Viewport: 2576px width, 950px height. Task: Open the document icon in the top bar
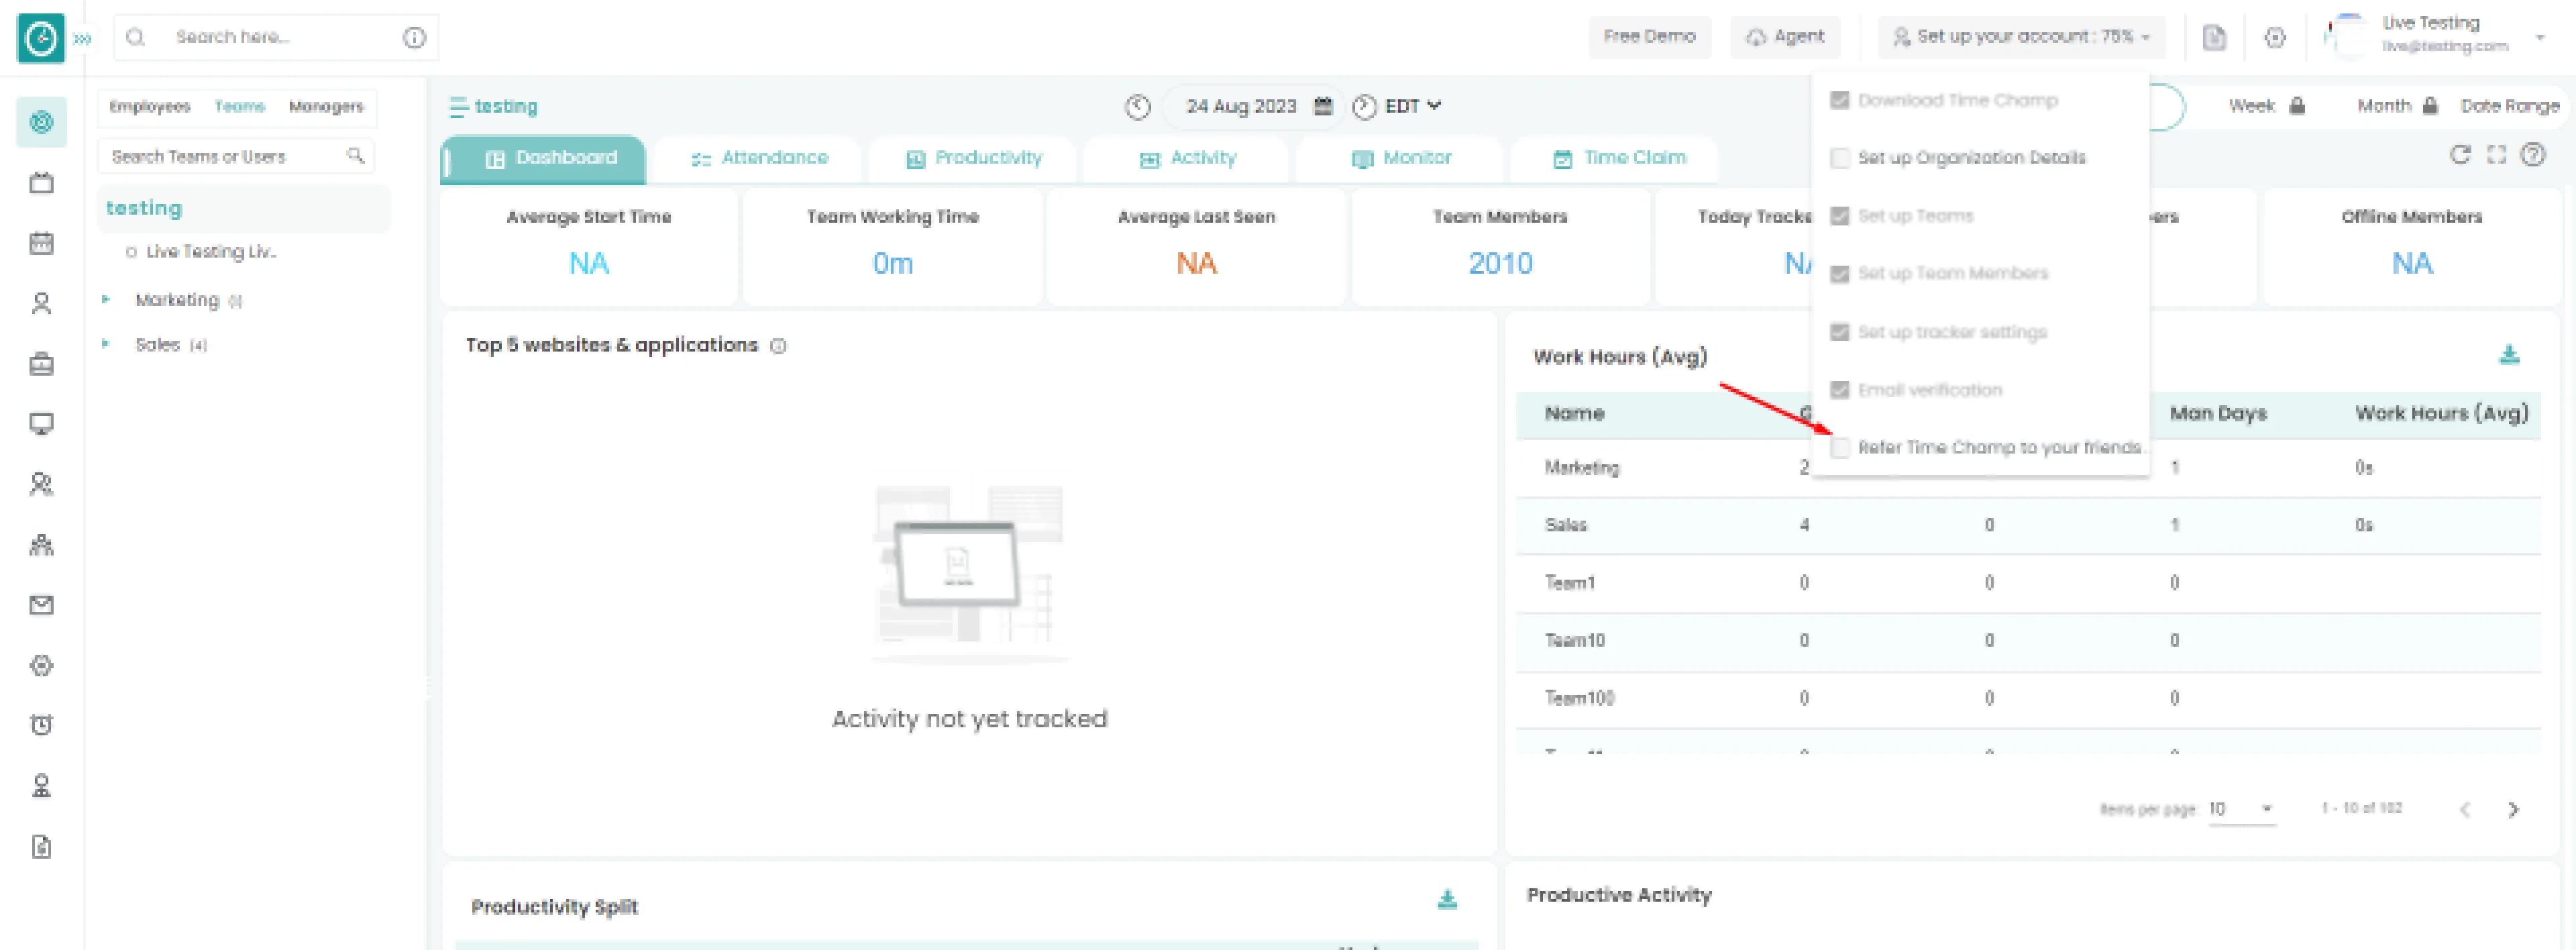point(2214,37)
